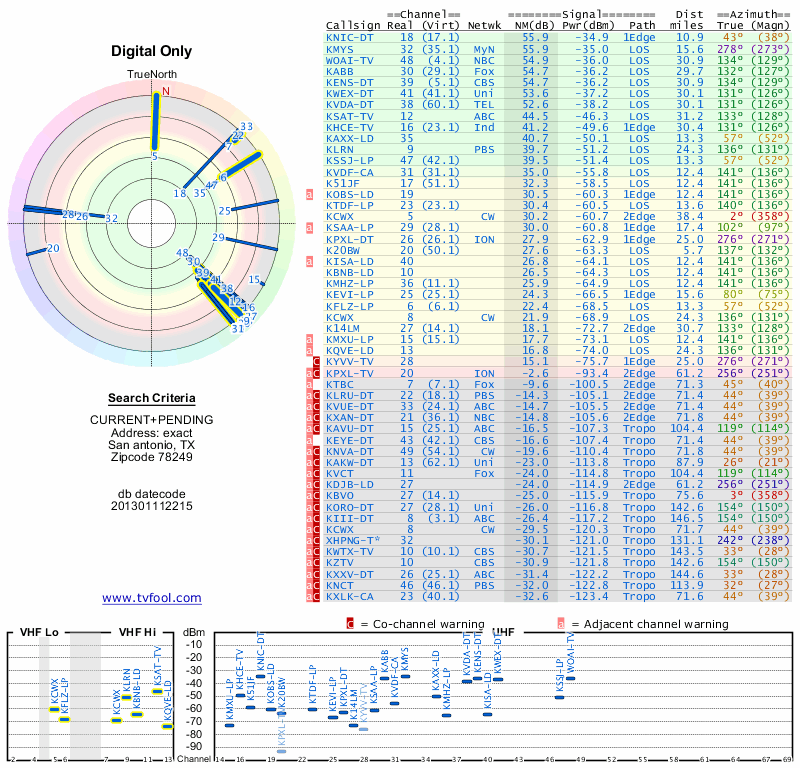Click the red N north marker on radar
This screenshot has height=768, width=800.
(x=166, y=91)
